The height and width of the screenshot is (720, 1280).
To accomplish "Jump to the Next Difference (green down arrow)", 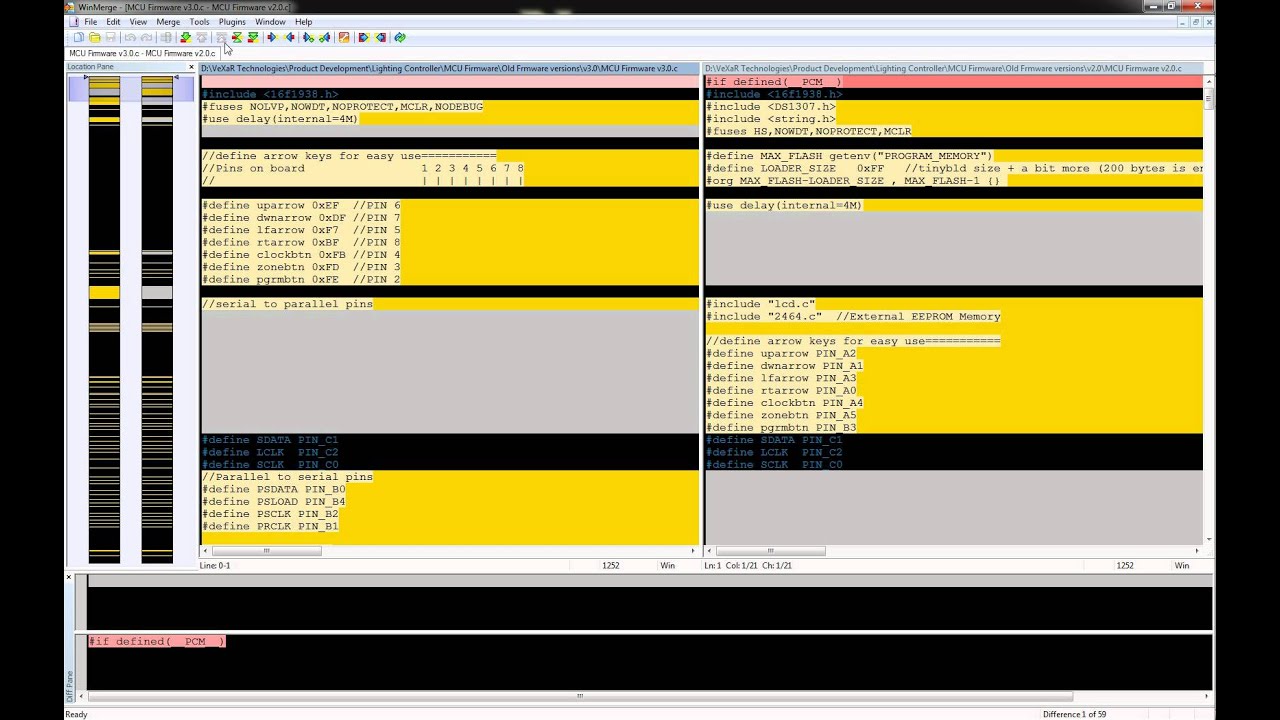I will coord(186,37).
